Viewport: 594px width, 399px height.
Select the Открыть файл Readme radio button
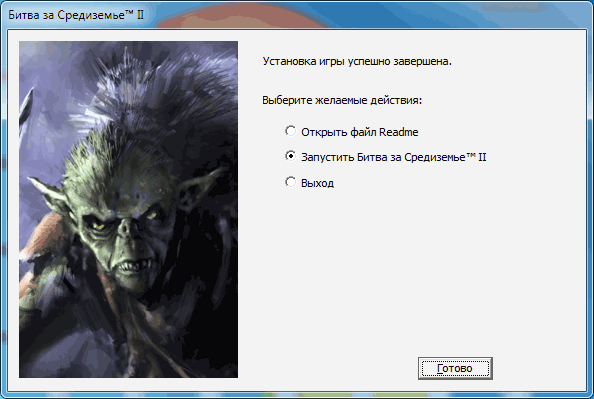291,131
